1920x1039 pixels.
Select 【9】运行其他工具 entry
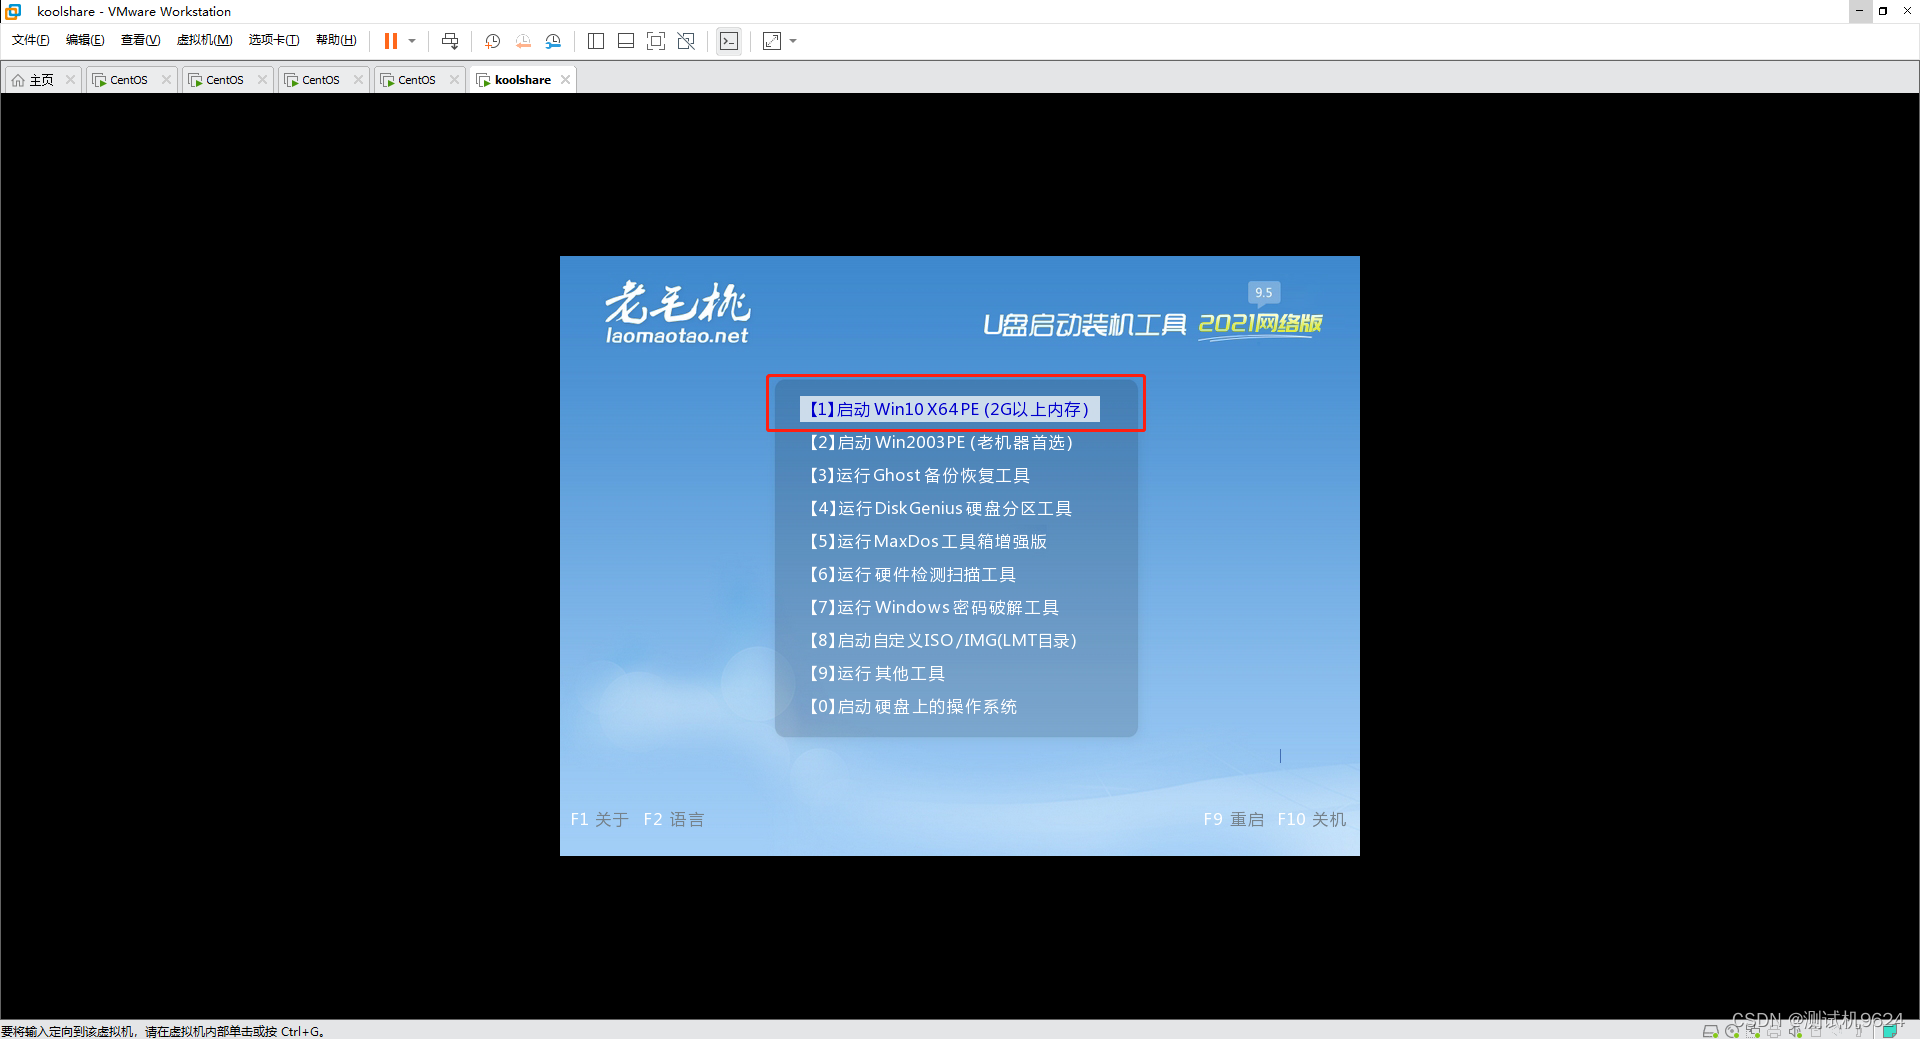click(x=877, y=673)
